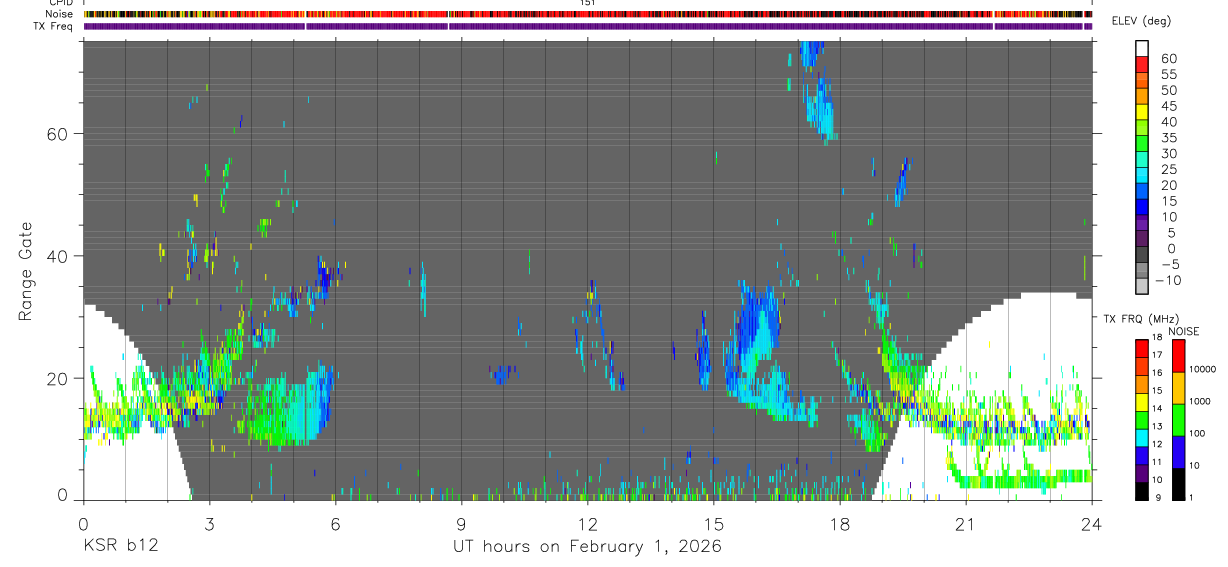Click the ELEV legend value 50
Viewport: 1228px width, 567px height.
[x=1168, y=90]
